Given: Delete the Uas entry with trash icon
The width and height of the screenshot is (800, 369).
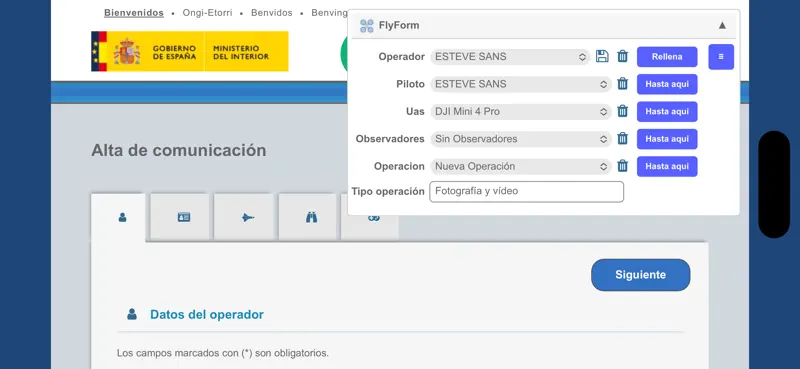Looking at the screenshot, I should [622, 111].
